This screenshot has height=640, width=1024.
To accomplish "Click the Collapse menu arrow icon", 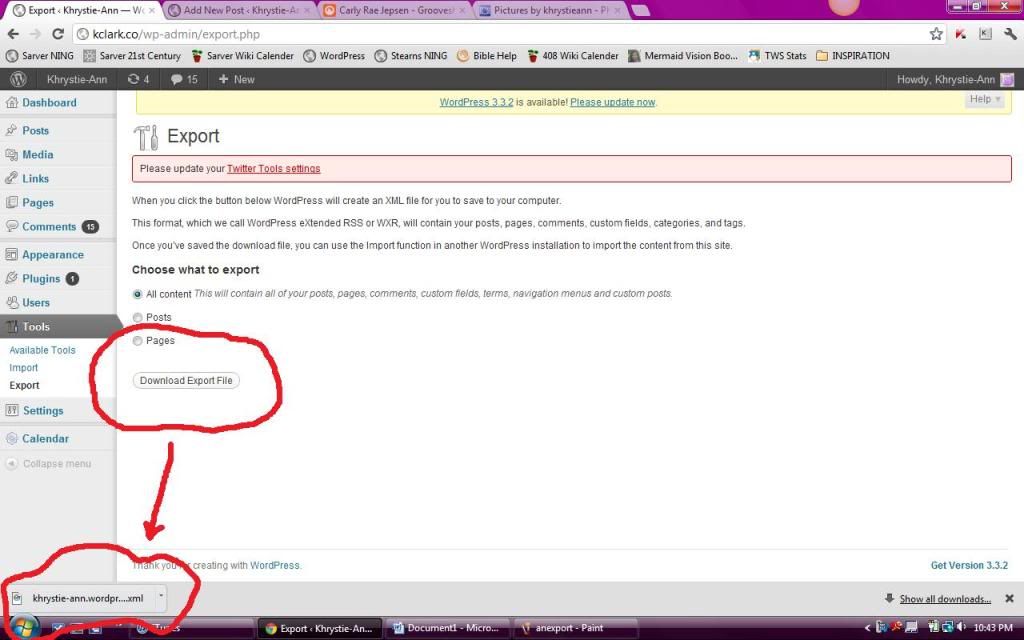I will click(12, 464).
